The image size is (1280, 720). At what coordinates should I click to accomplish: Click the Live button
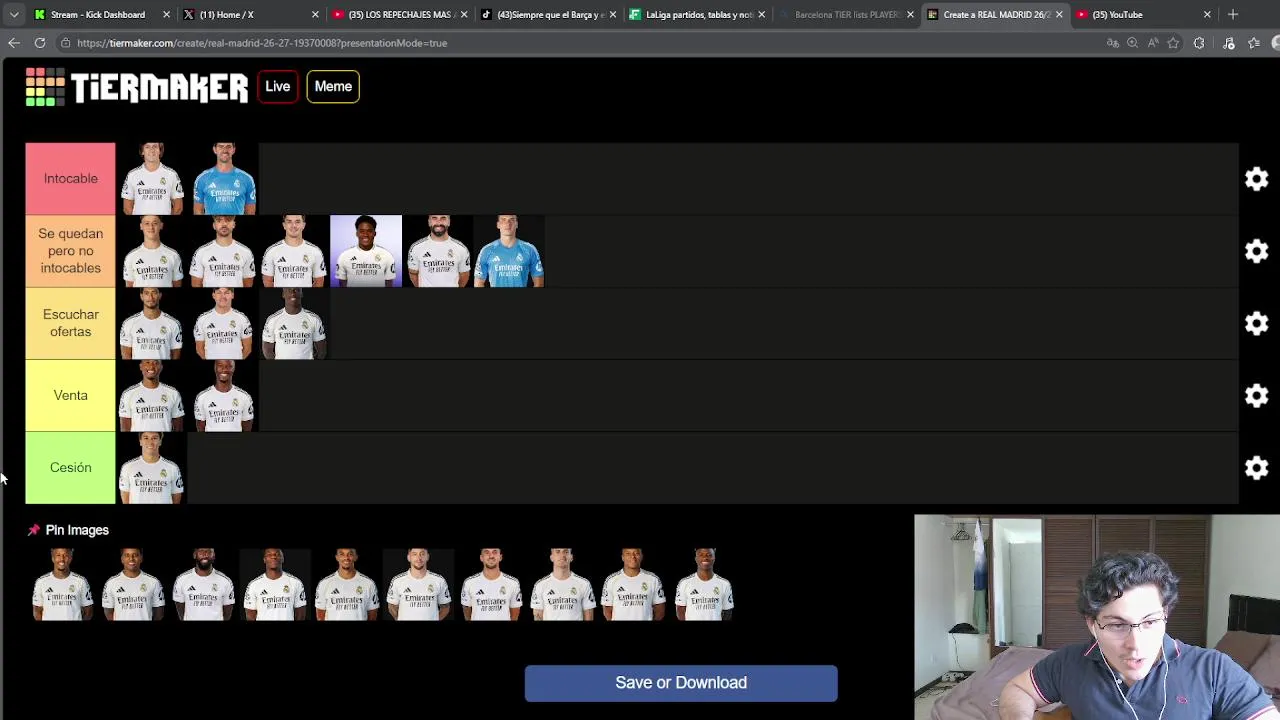(277, 87)
